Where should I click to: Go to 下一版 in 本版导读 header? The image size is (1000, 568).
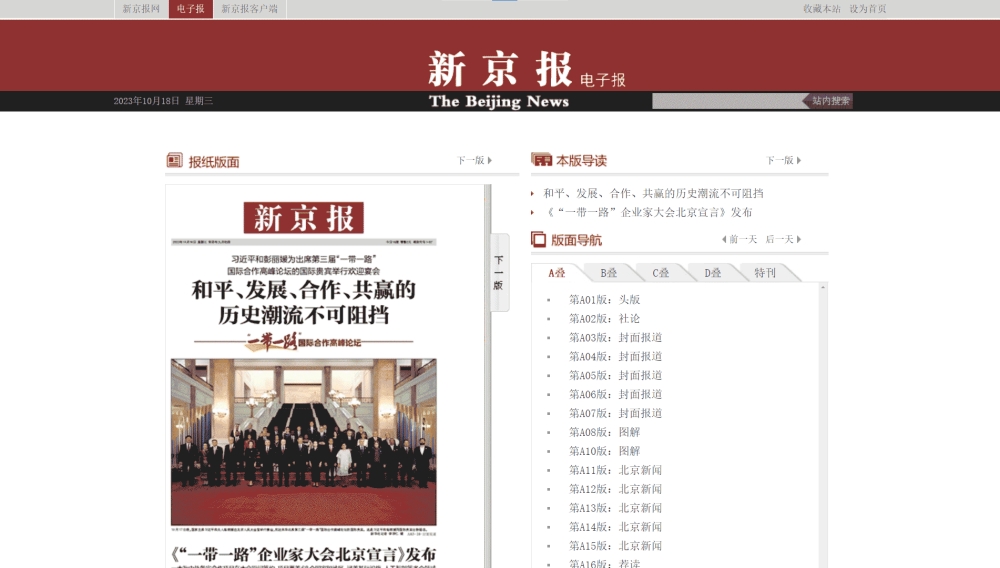(783, 161)
